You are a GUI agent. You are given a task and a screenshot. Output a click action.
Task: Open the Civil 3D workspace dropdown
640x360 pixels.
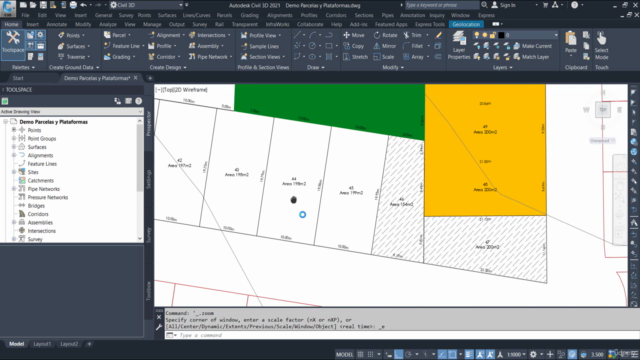pyautogui.click(x=147, y=5)
